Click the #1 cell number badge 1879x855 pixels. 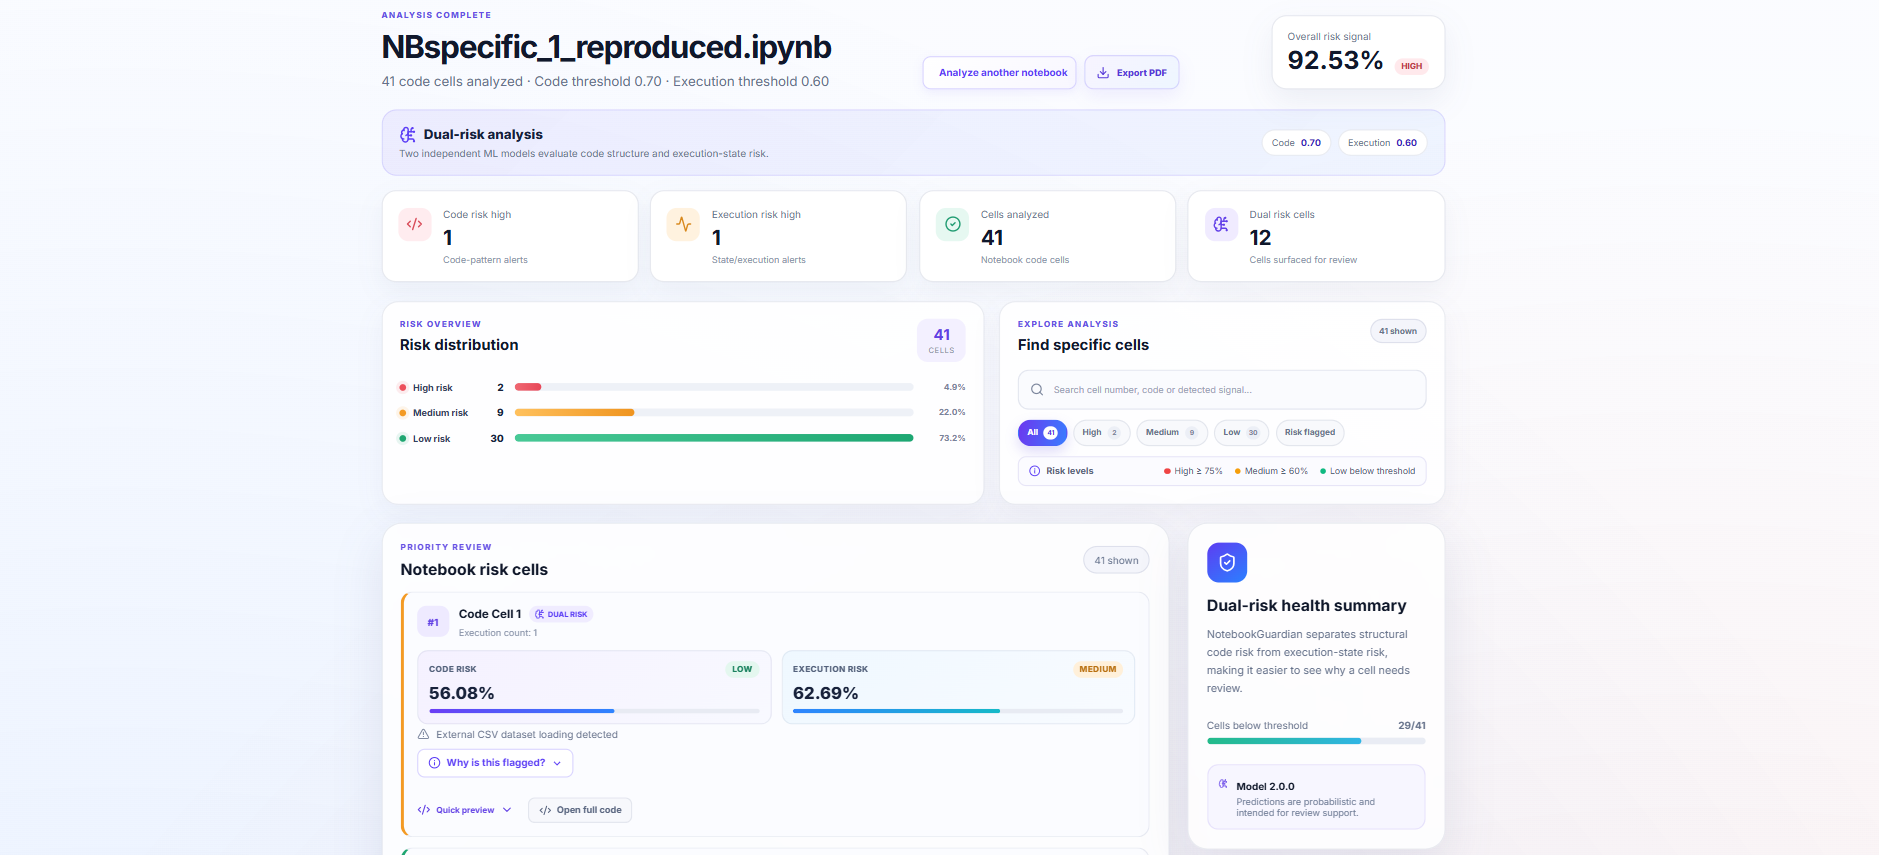(433, 622)
